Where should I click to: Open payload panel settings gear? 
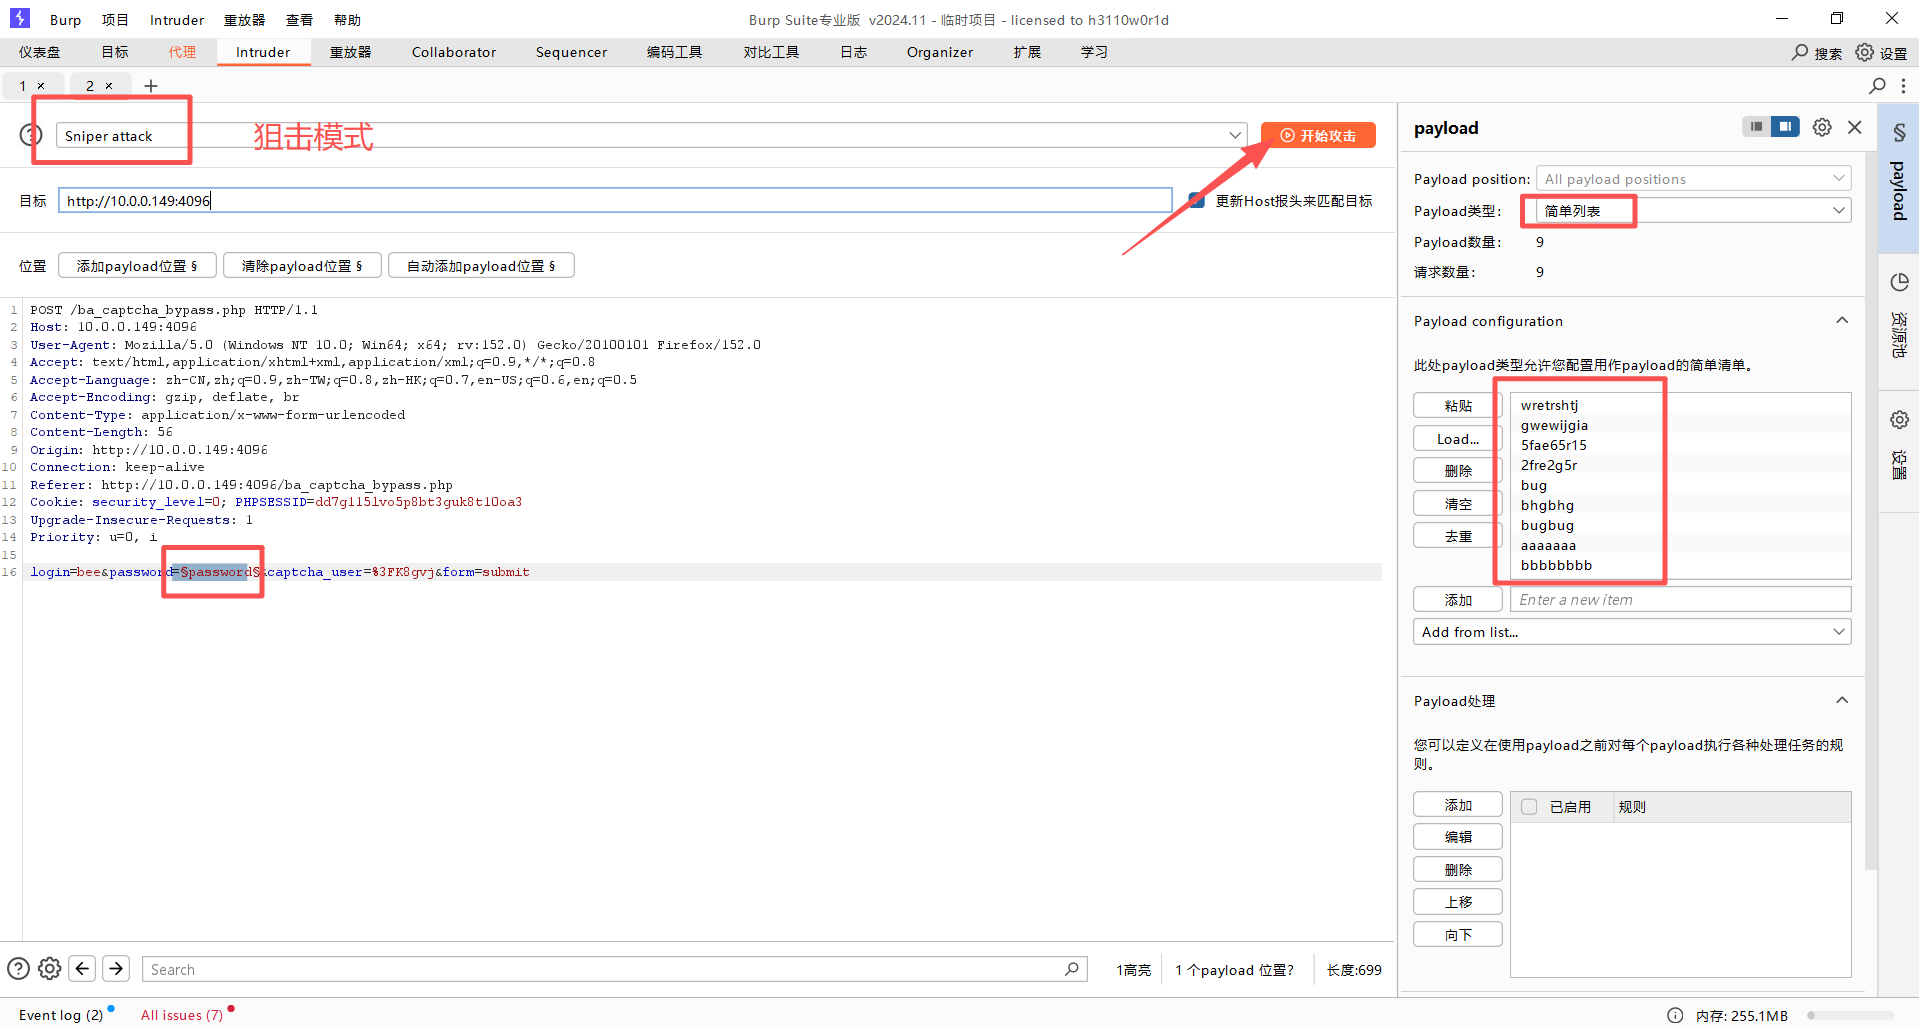1822,127
